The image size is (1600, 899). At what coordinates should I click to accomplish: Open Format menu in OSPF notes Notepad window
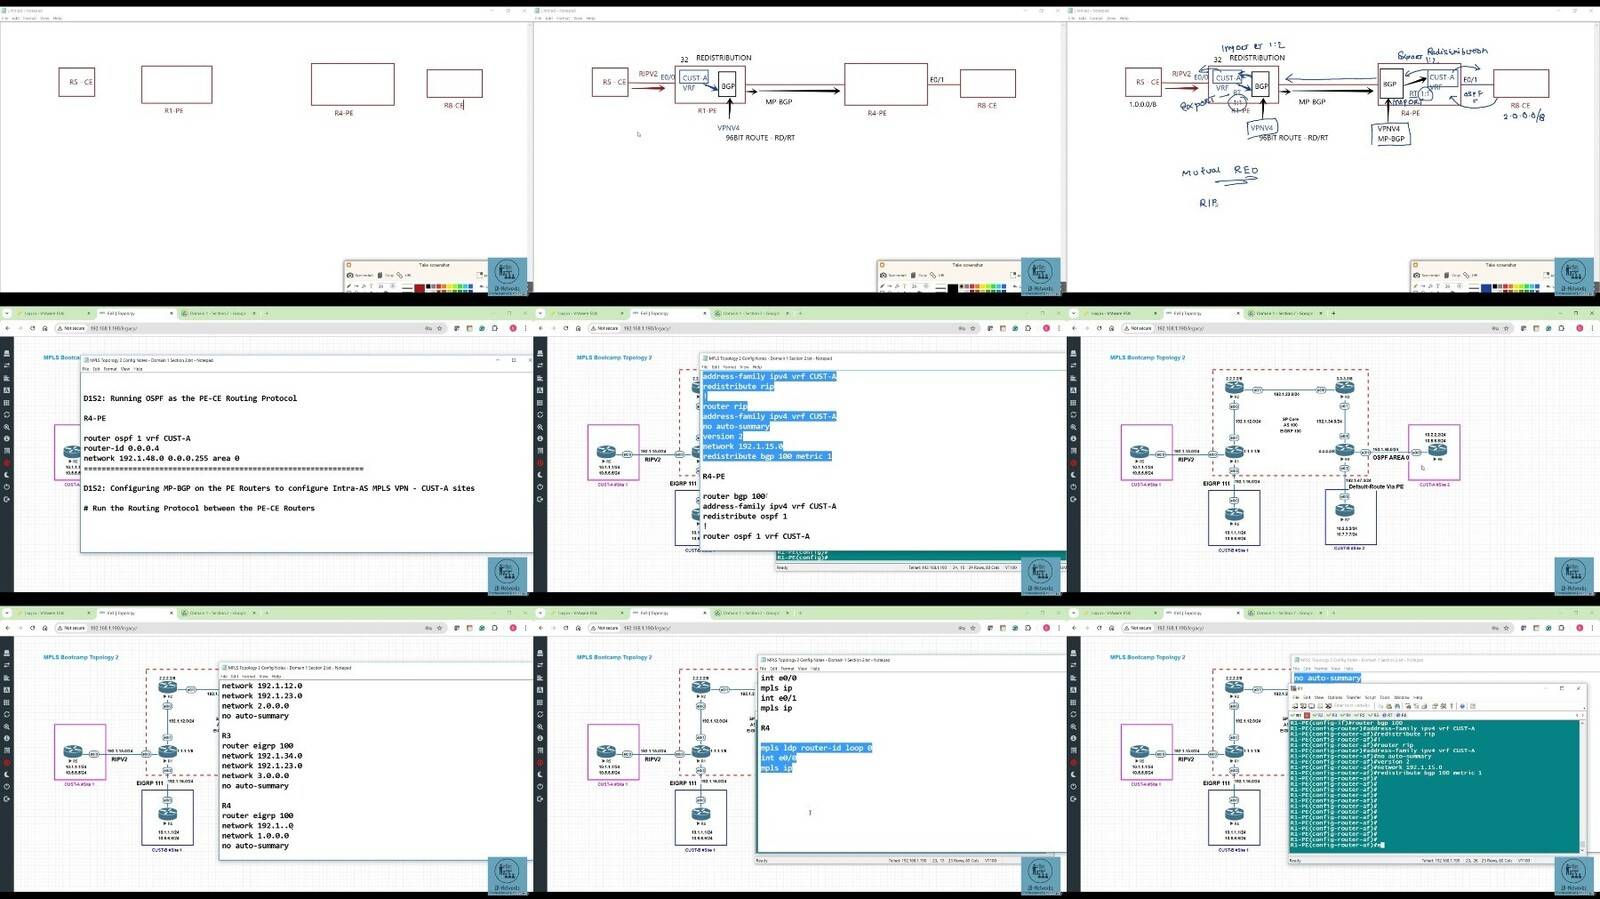pos(110,369)
